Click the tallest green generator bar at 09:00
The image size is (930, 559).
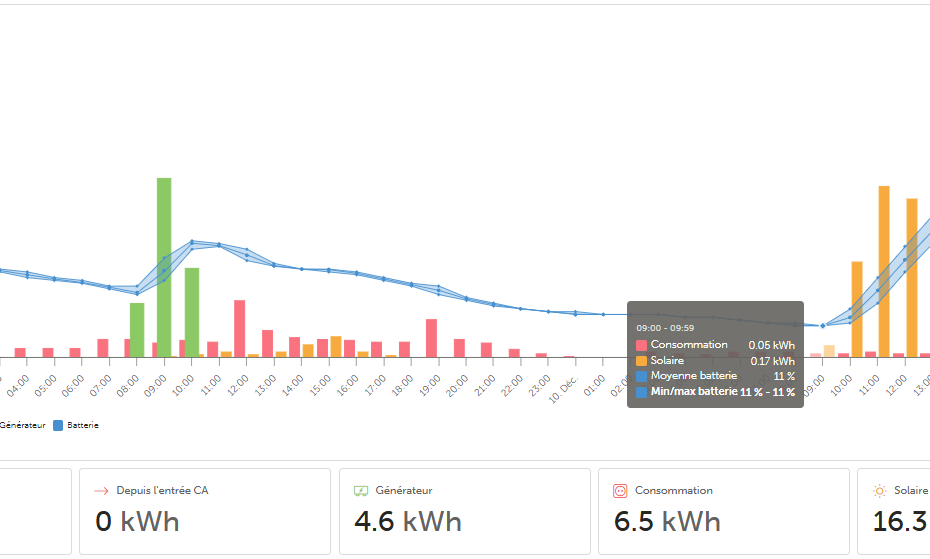164,266
